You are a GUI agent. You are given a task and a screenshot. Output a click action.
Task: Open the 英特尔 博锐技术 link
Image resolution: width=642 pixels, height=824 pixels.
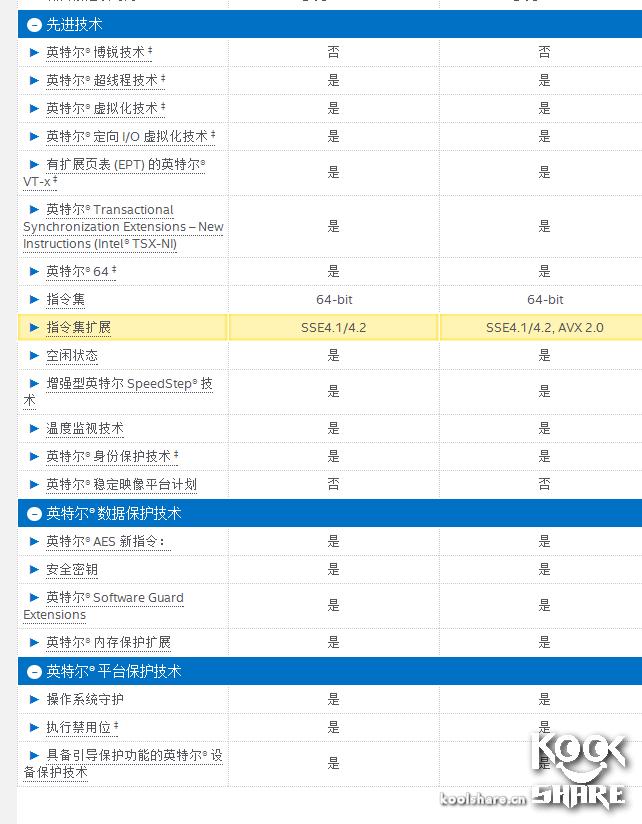point(99,53)
